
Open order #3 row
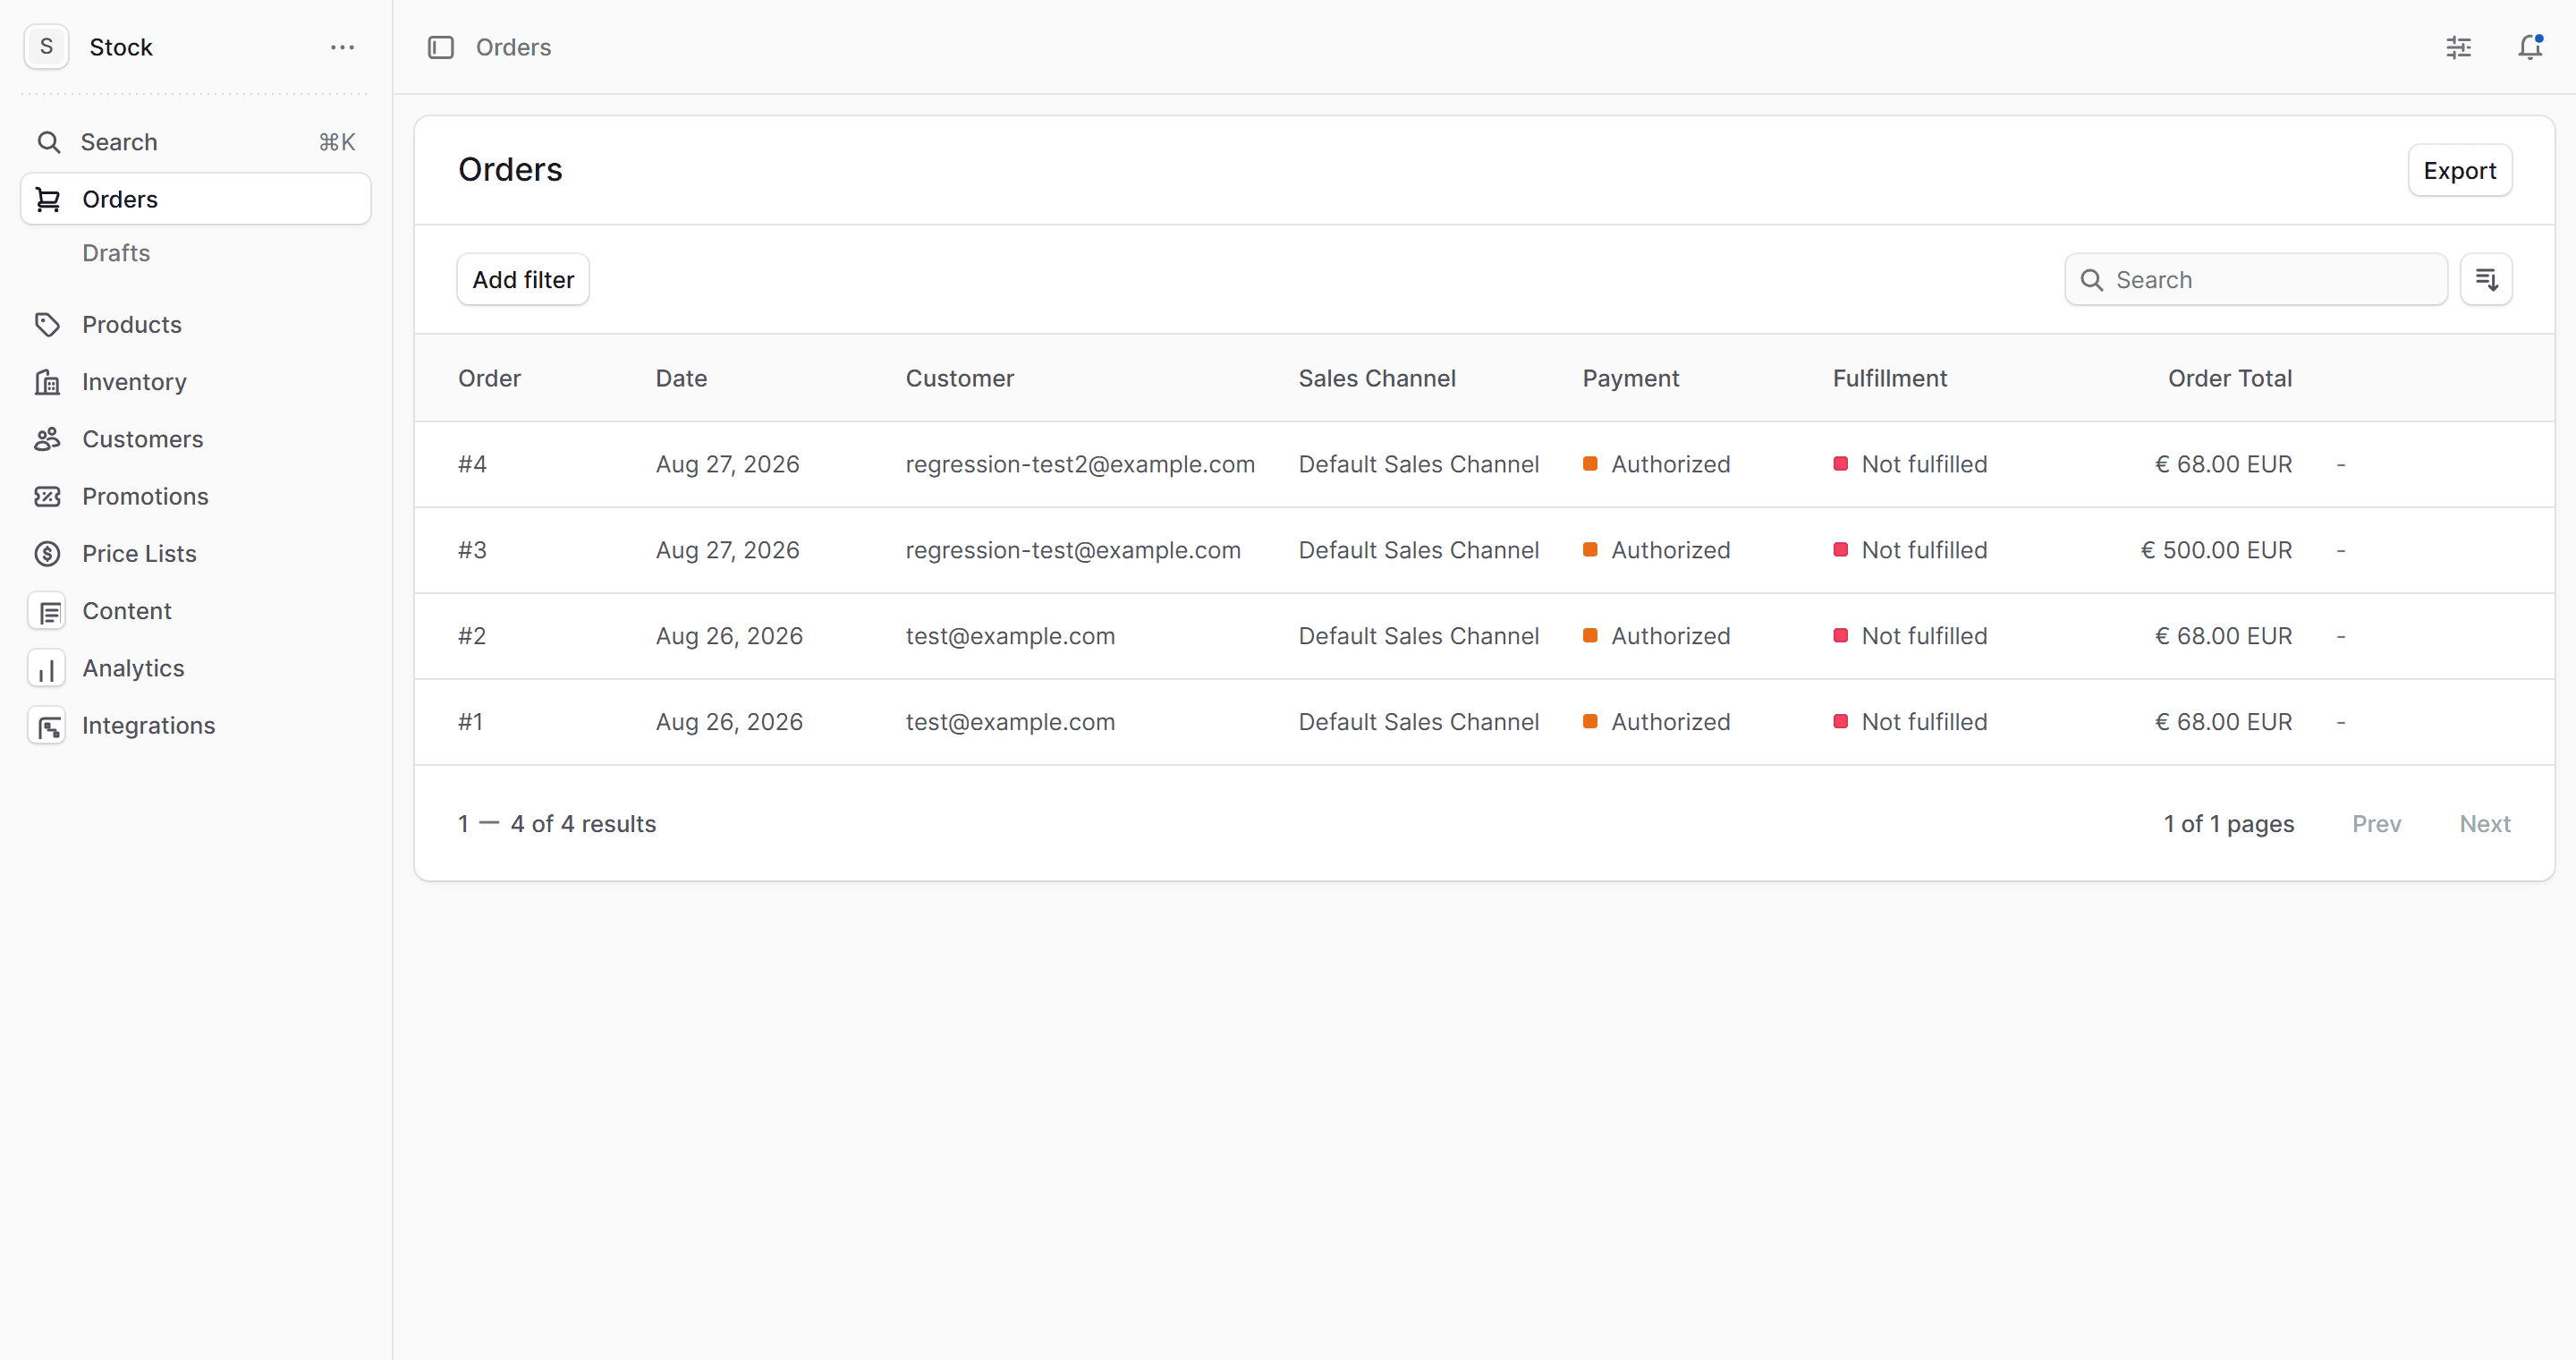pyautogui.click(x=1484, y=550)
